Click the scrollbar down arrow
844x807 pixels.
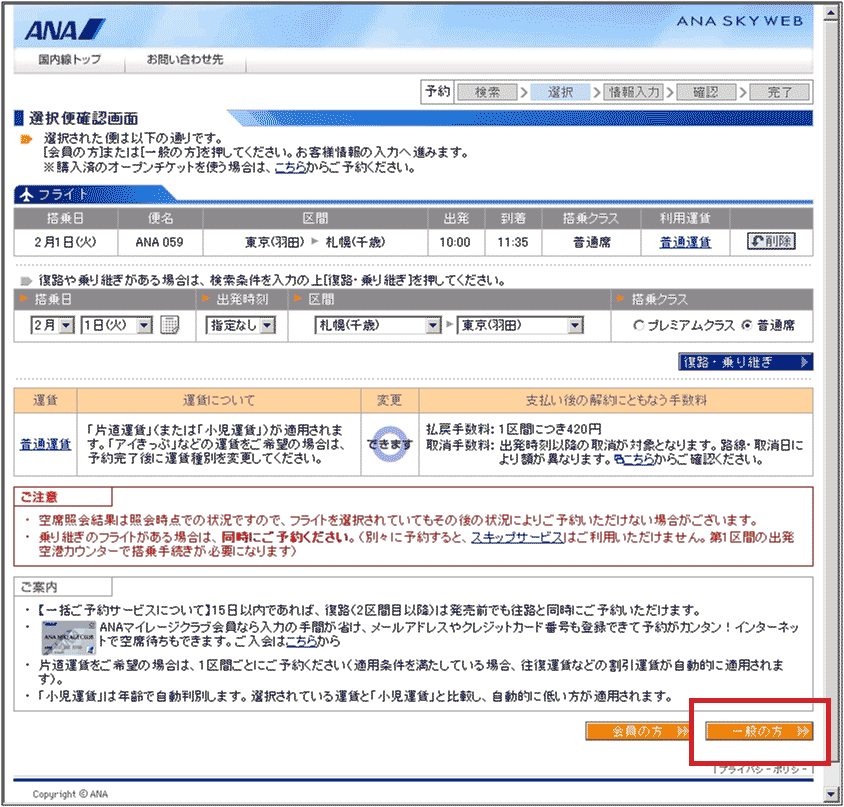coord(831,794)
